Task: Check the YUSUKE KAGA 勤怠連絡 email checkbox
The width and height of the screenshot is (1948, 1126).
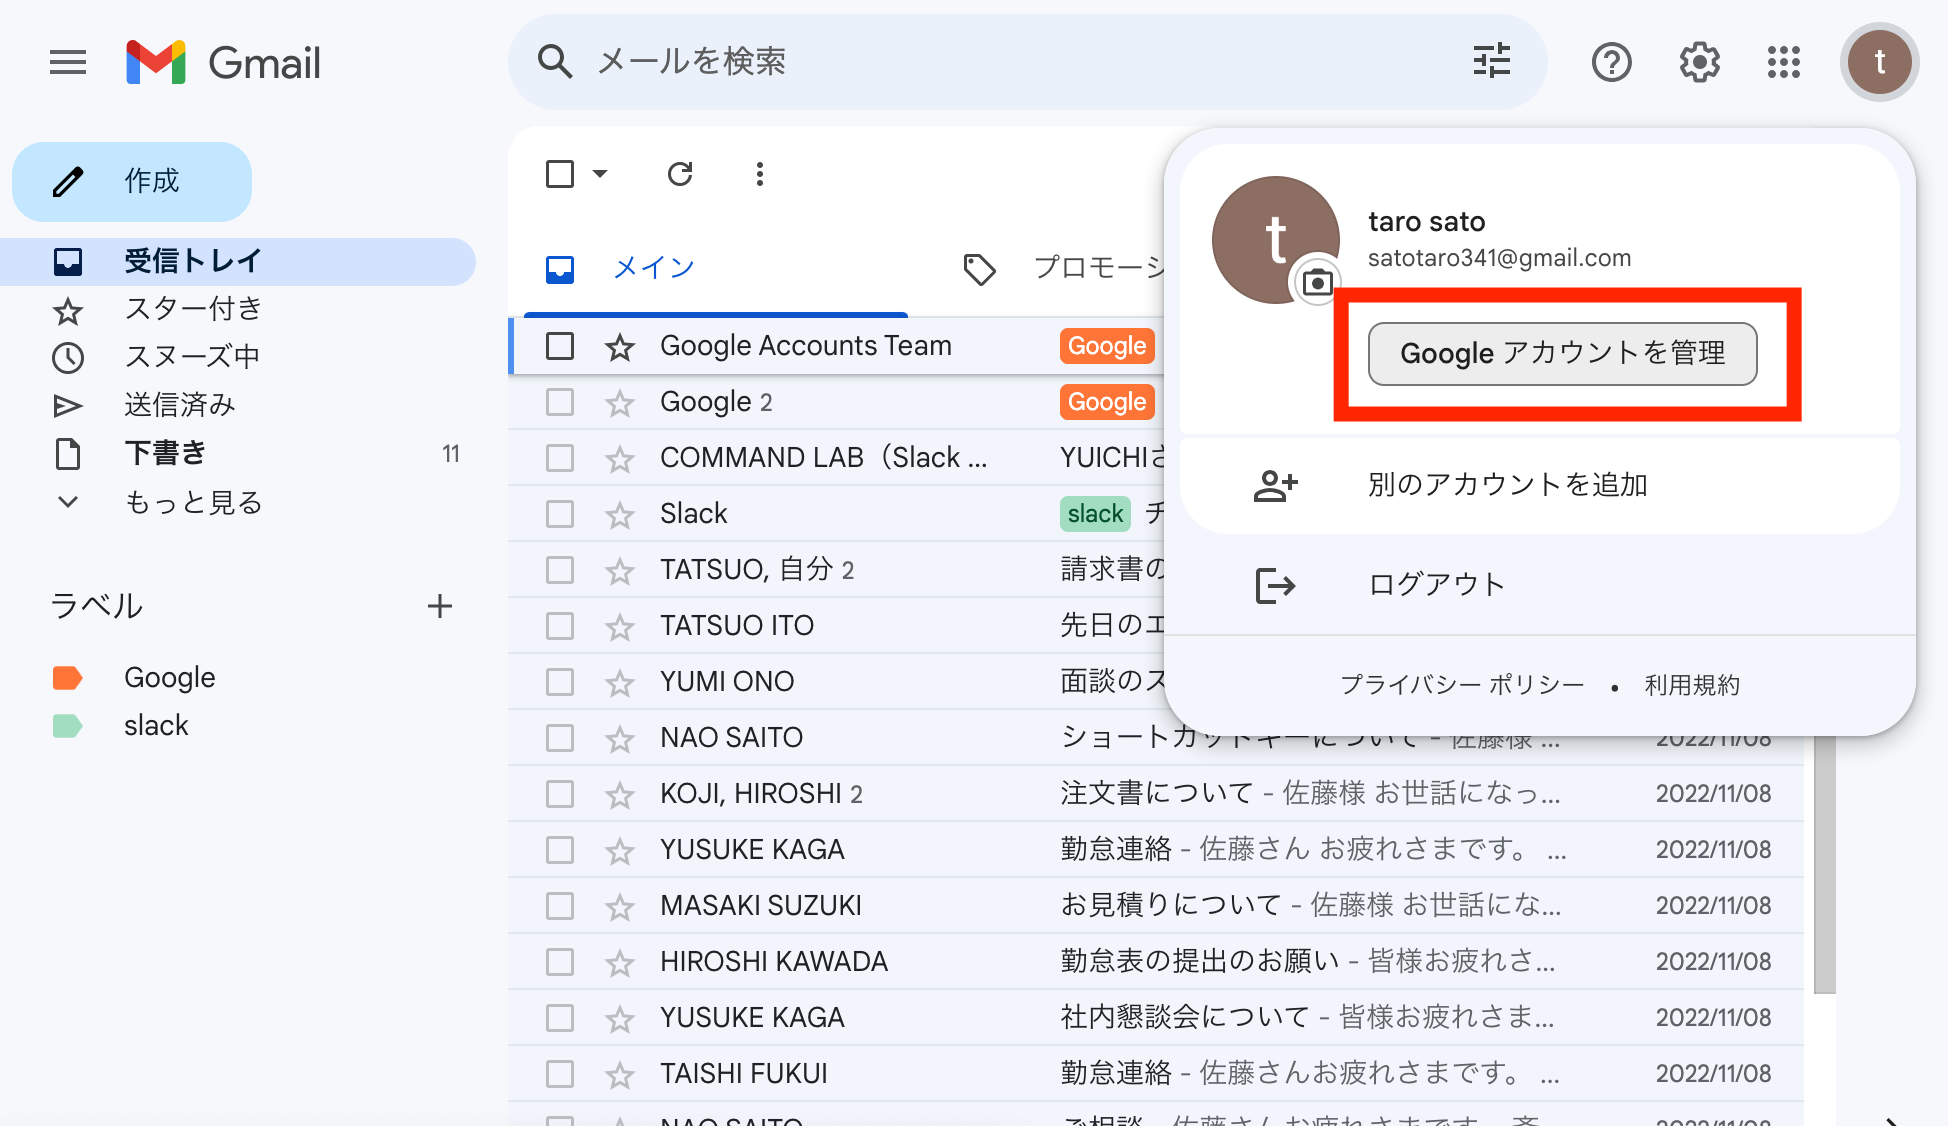Action: pos(560,850)
